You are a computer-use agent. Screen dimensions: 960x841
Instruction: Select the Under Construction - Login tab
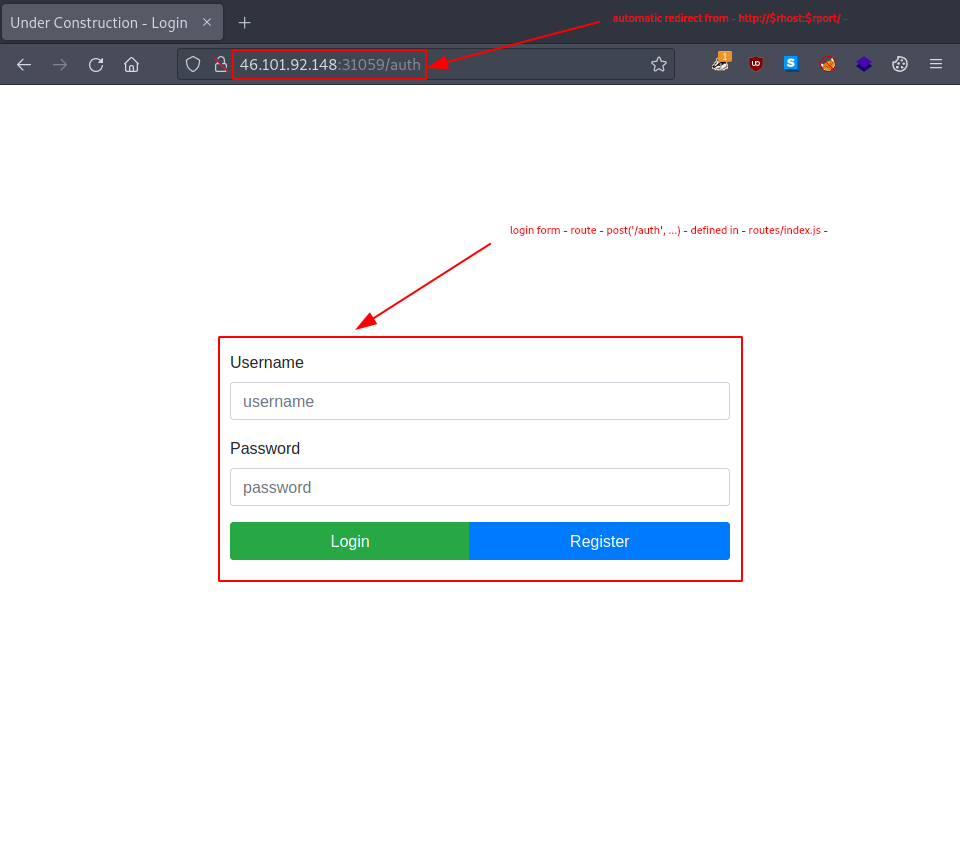tap(100, 22)
